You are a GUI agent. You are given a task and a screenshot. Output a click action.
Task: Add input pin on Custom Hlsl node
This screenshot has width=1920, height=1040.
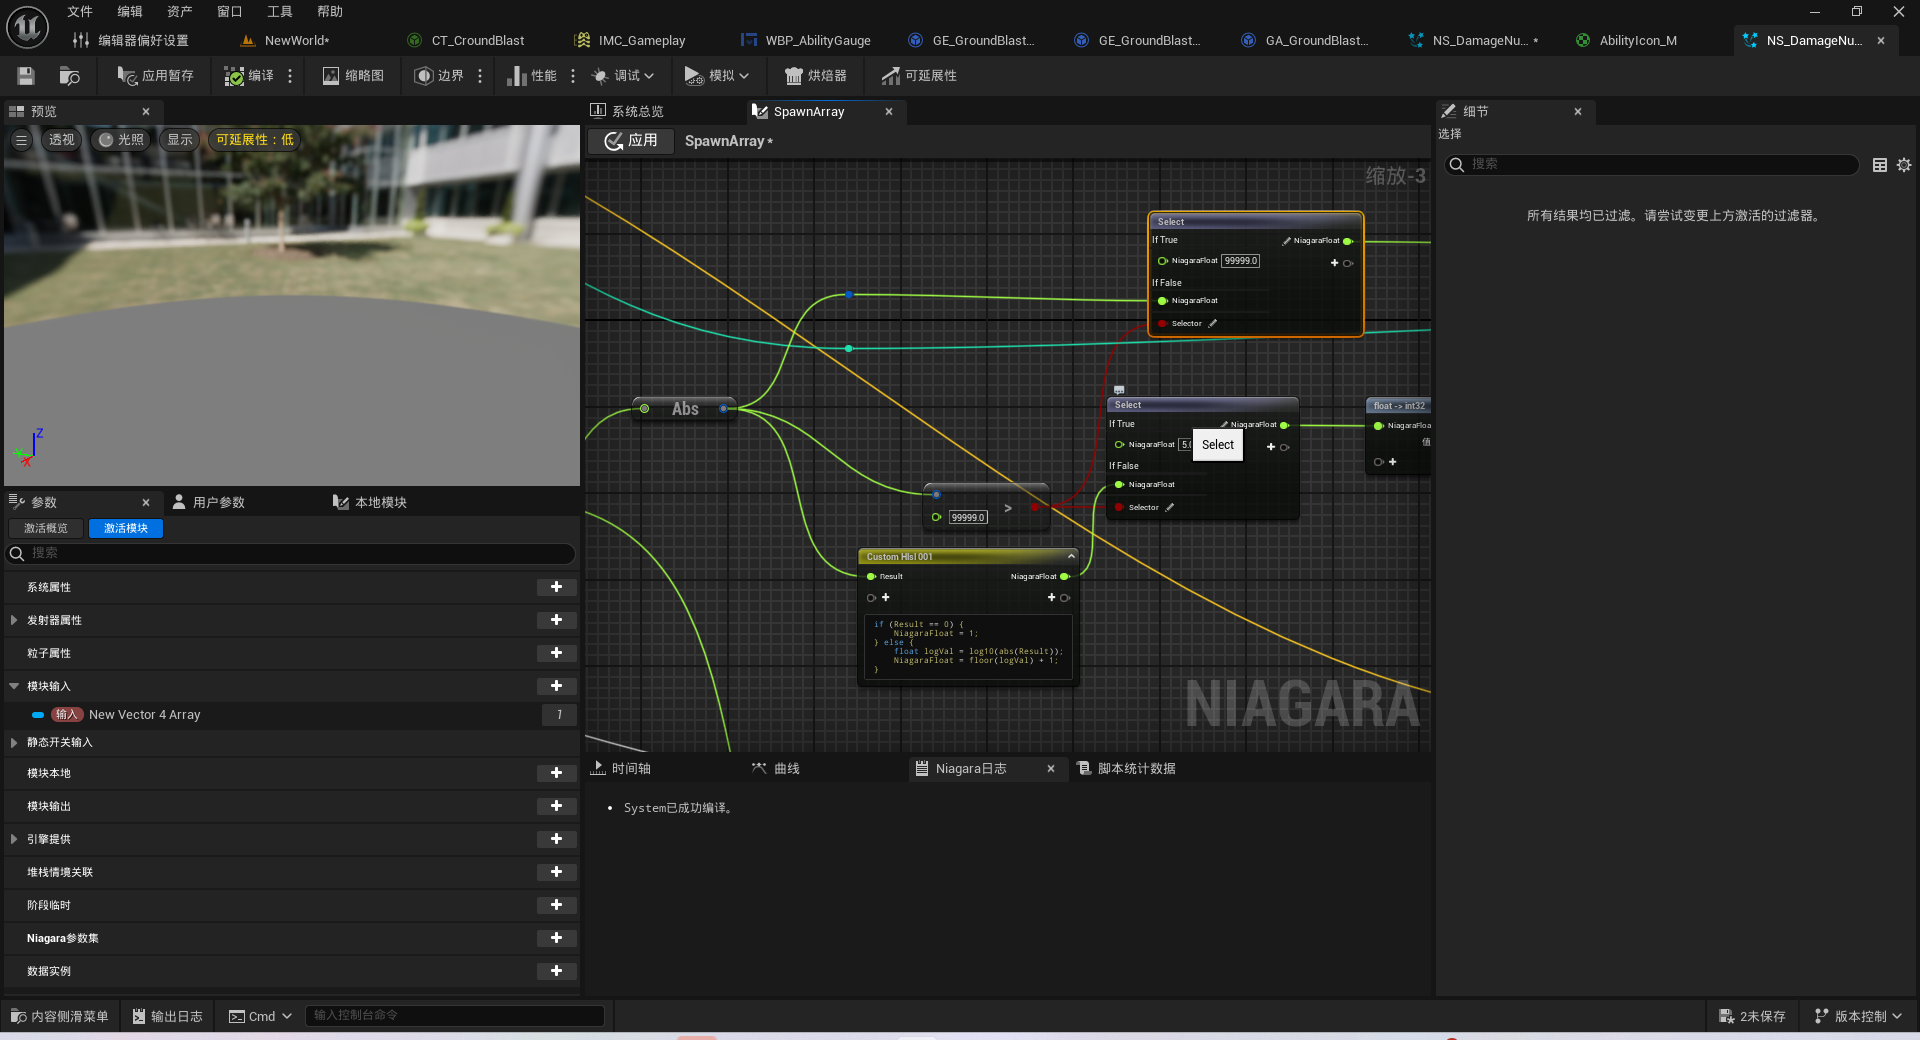[878, 598]
